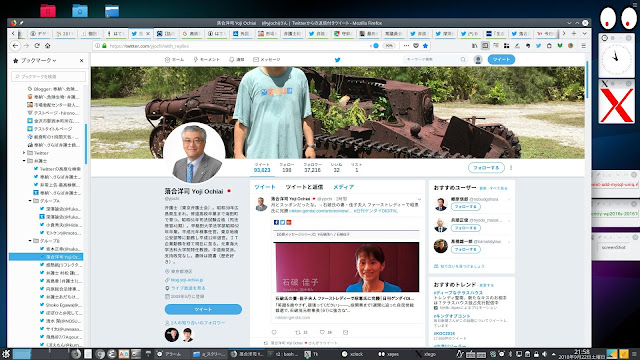640x360 pixels.
Task: Select highlighted 落合洋司 Yoji Ochiai bookmark
Action: pyautogui.click(x=46, y=257)
